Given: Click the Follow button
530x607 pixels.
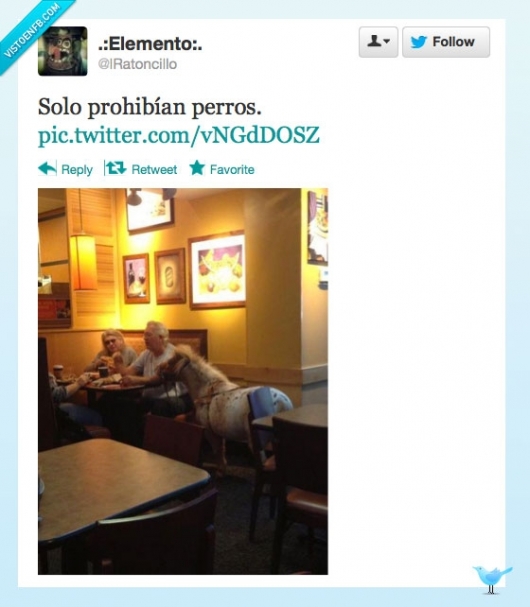Looking at the screenshot, I should tap(446, 42).
